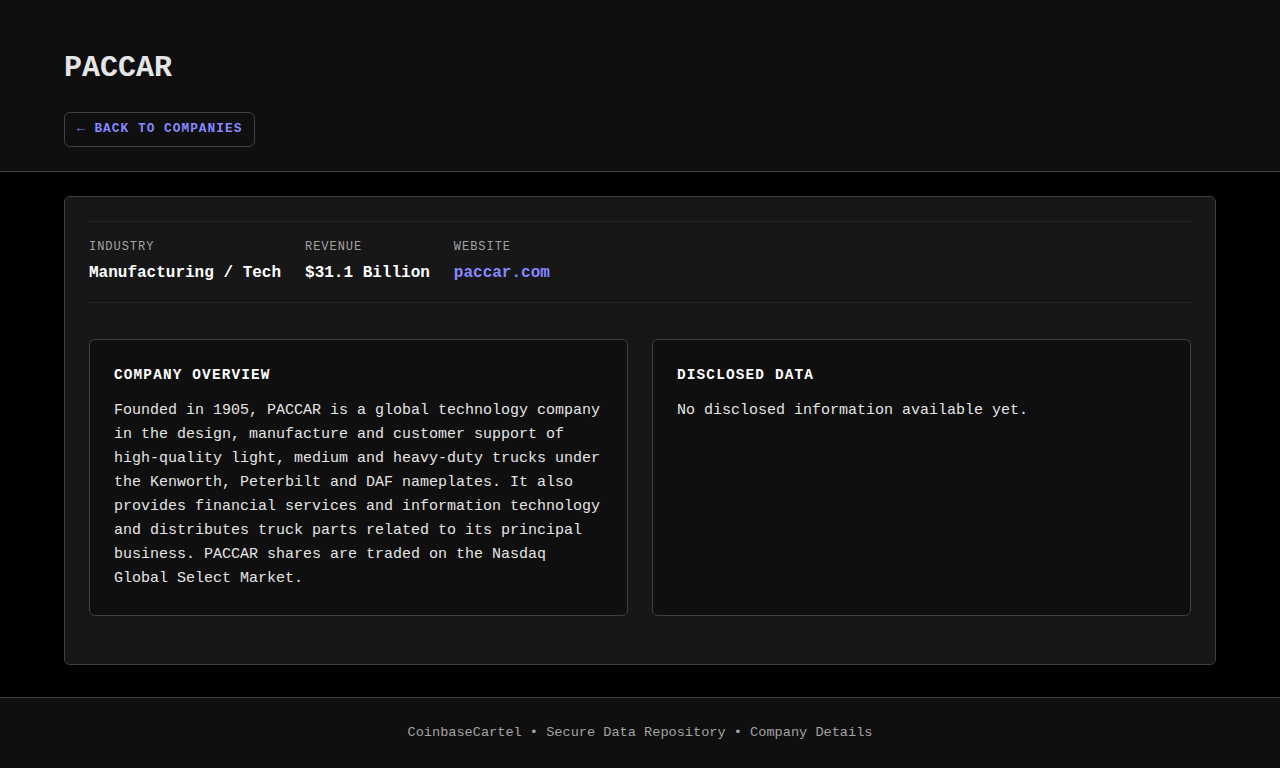Click CoinbaseCartel in the footer
The width and height of the screenshot is (1280, 768).
pyautogui.click(x=464, y=732)
